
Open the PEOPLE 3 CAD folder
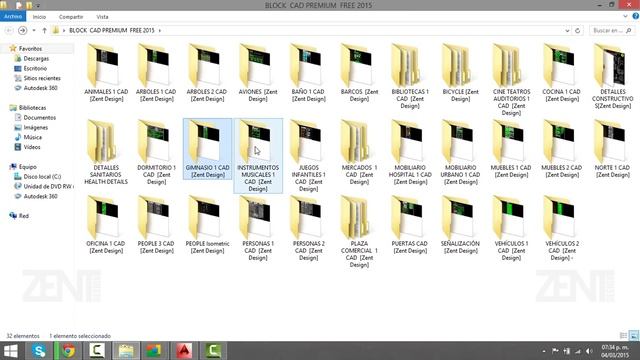click(156, 224)
